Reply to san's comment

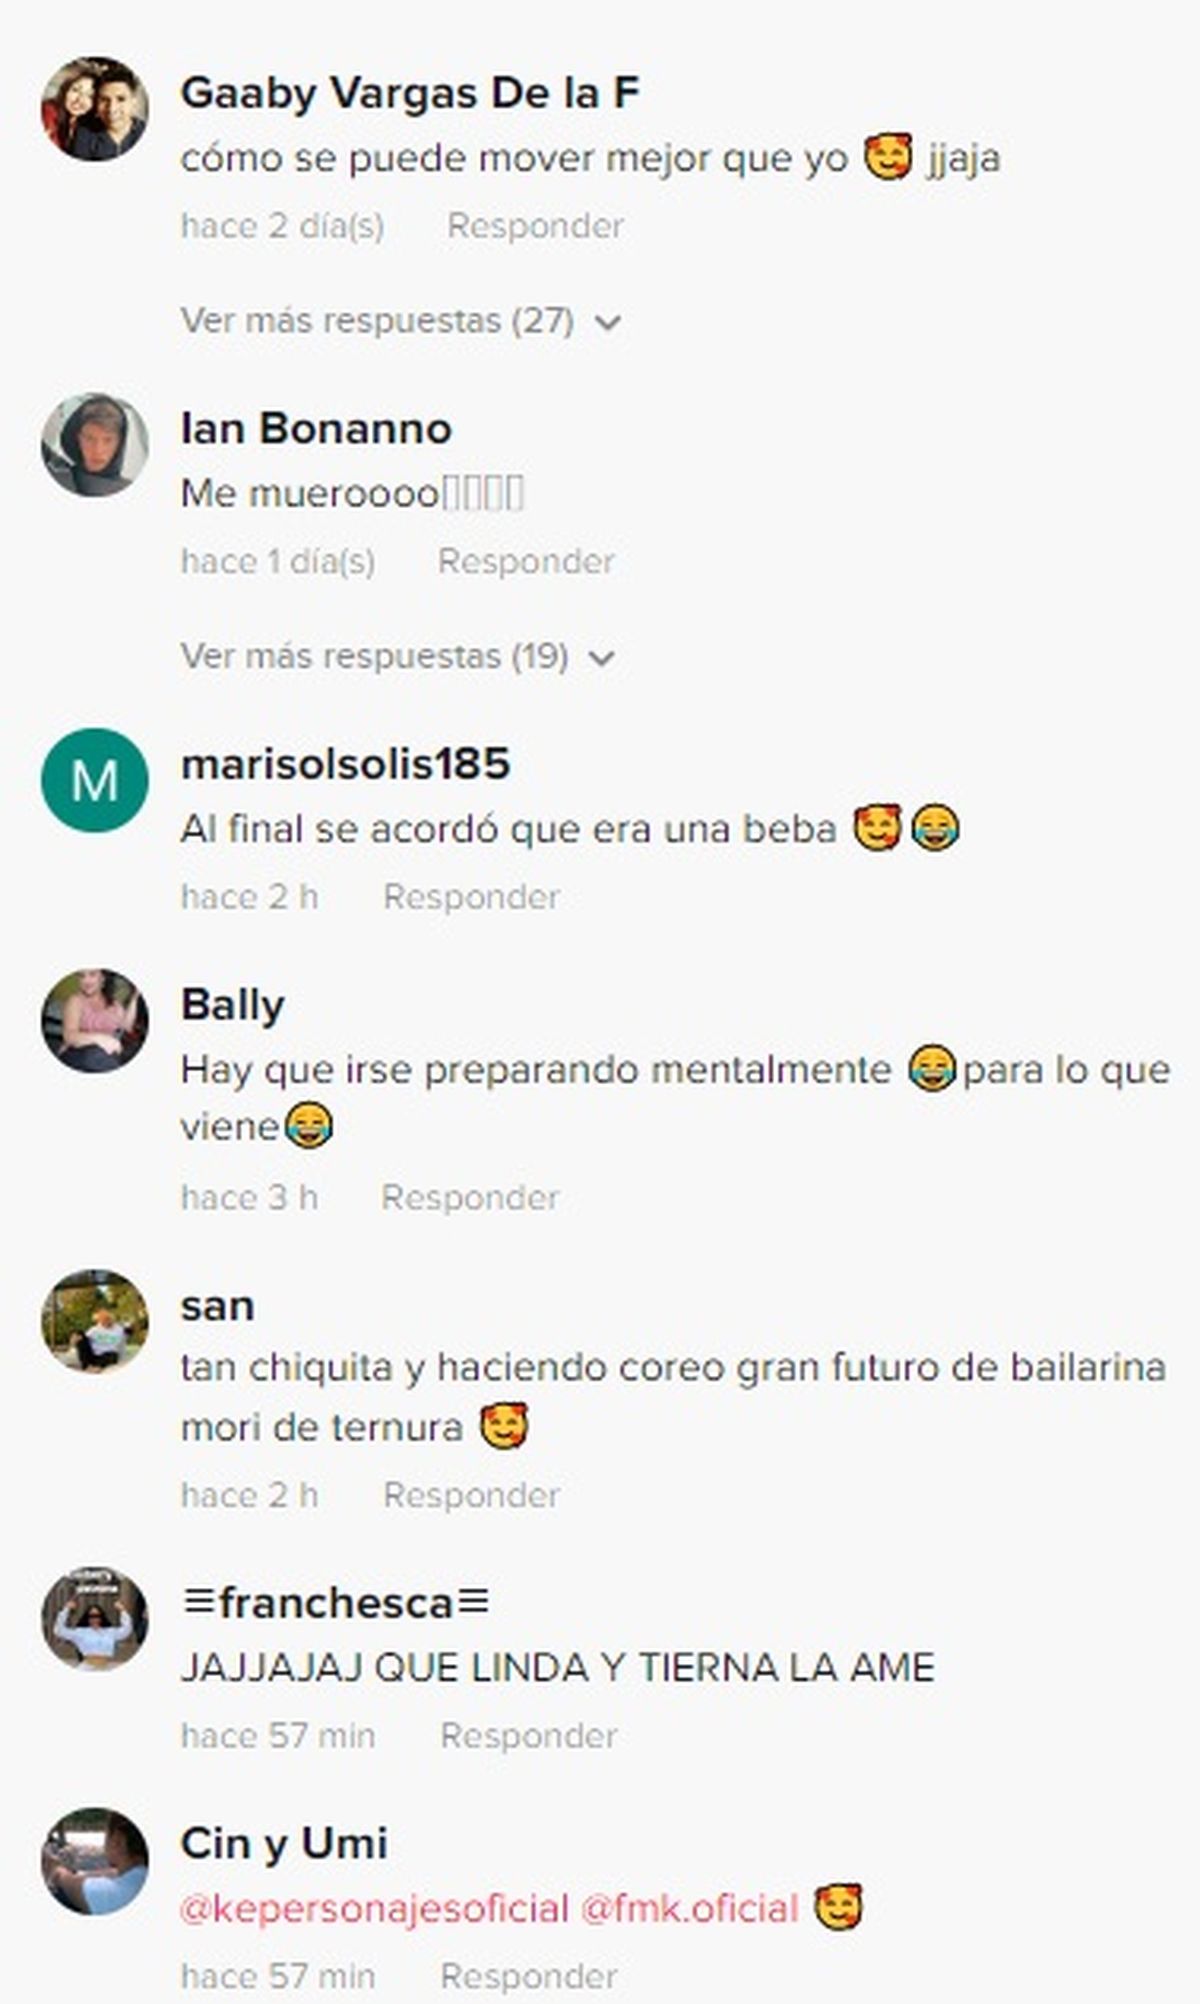pos(471,1496)
